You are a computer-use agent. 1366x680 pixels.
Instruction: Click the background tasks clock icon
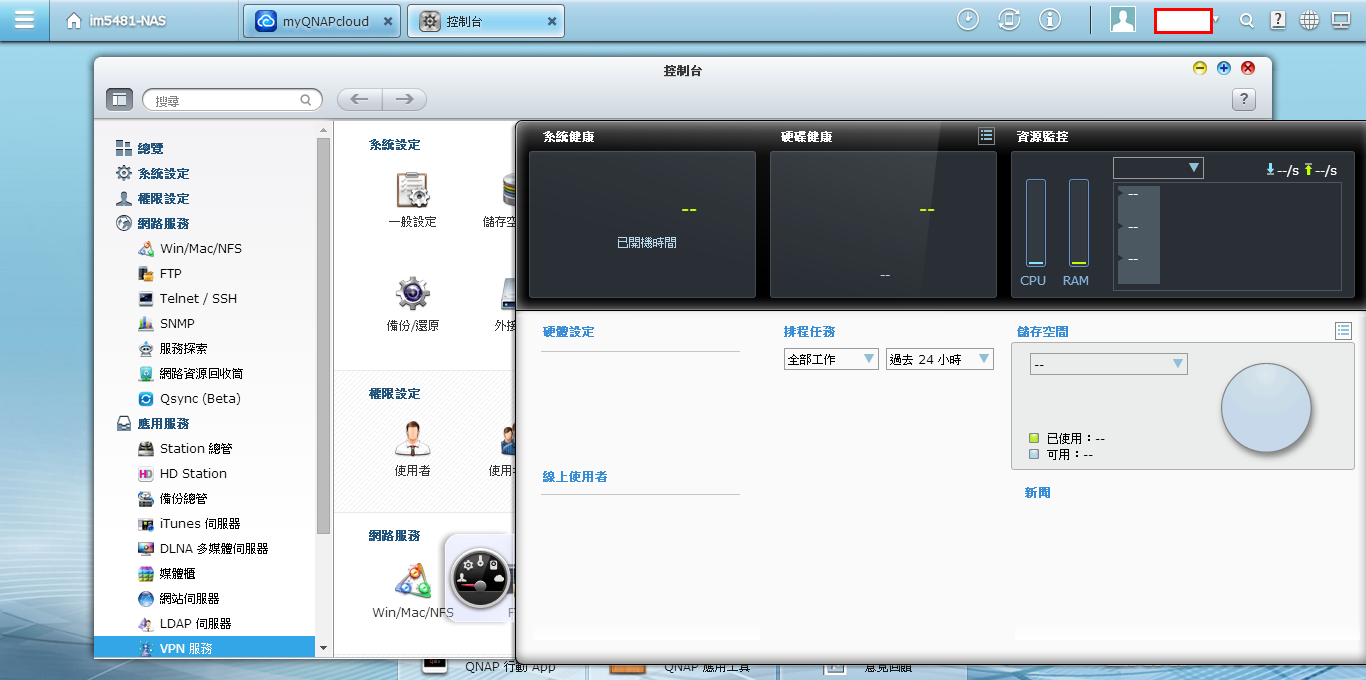(x=967, y=20)
